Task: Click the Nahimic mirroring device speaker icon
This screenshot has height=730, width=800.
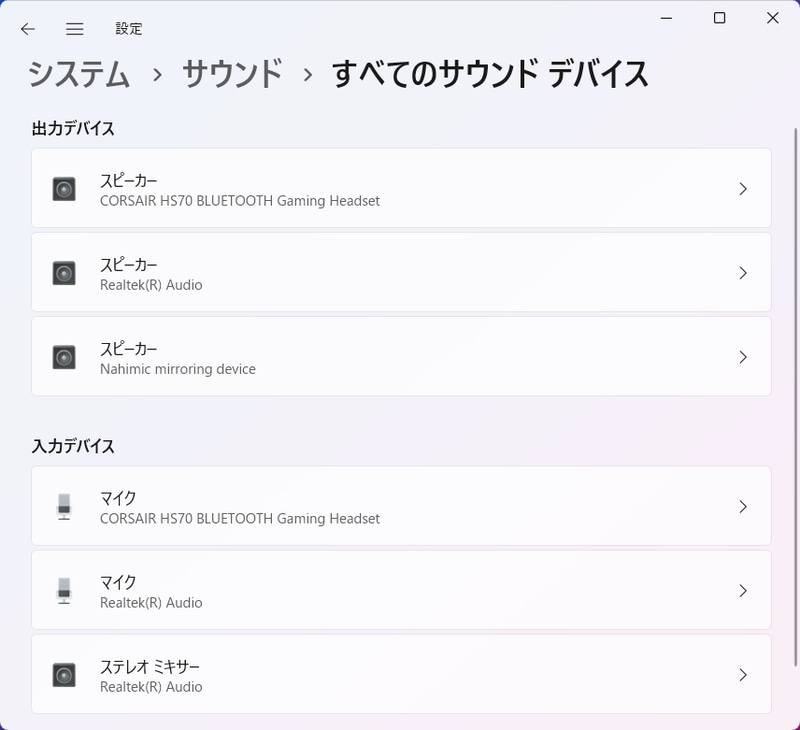Action: coord(66,357)
